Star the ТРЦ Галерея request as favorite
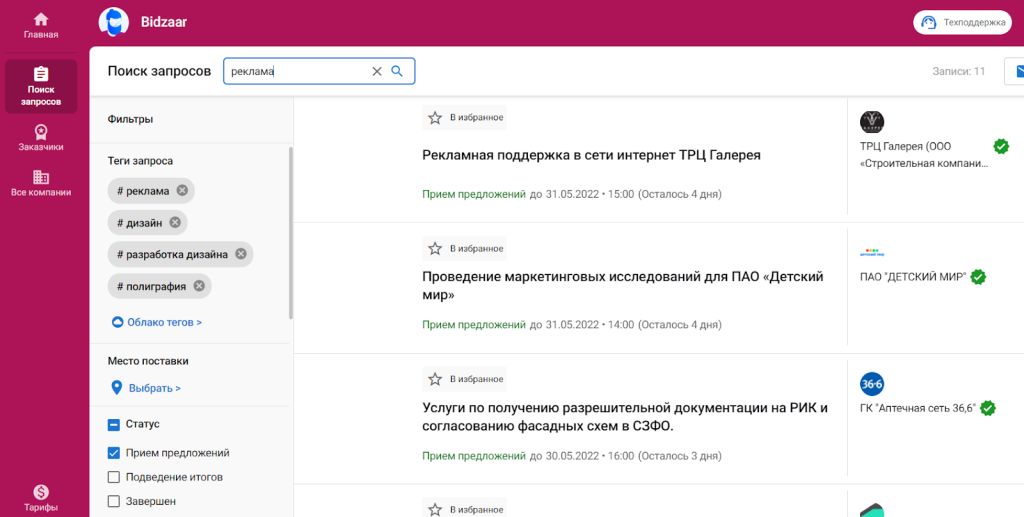This screenshot has width=1024, height=517. click(435, 118)
